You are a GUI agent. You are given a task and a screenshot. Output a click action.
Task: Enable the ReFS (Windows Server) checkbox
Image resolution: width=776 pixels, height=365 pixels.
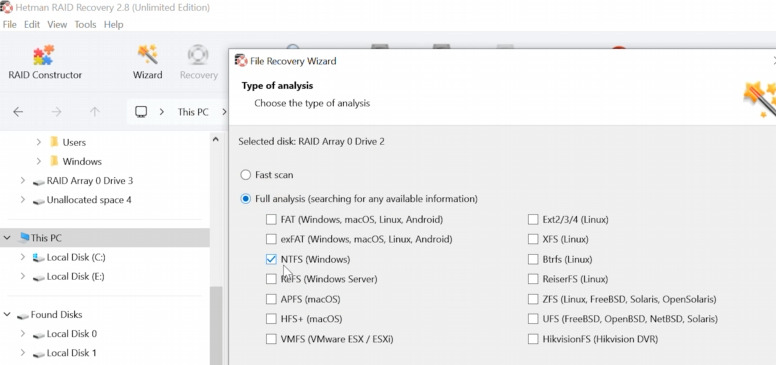point(271,279)
